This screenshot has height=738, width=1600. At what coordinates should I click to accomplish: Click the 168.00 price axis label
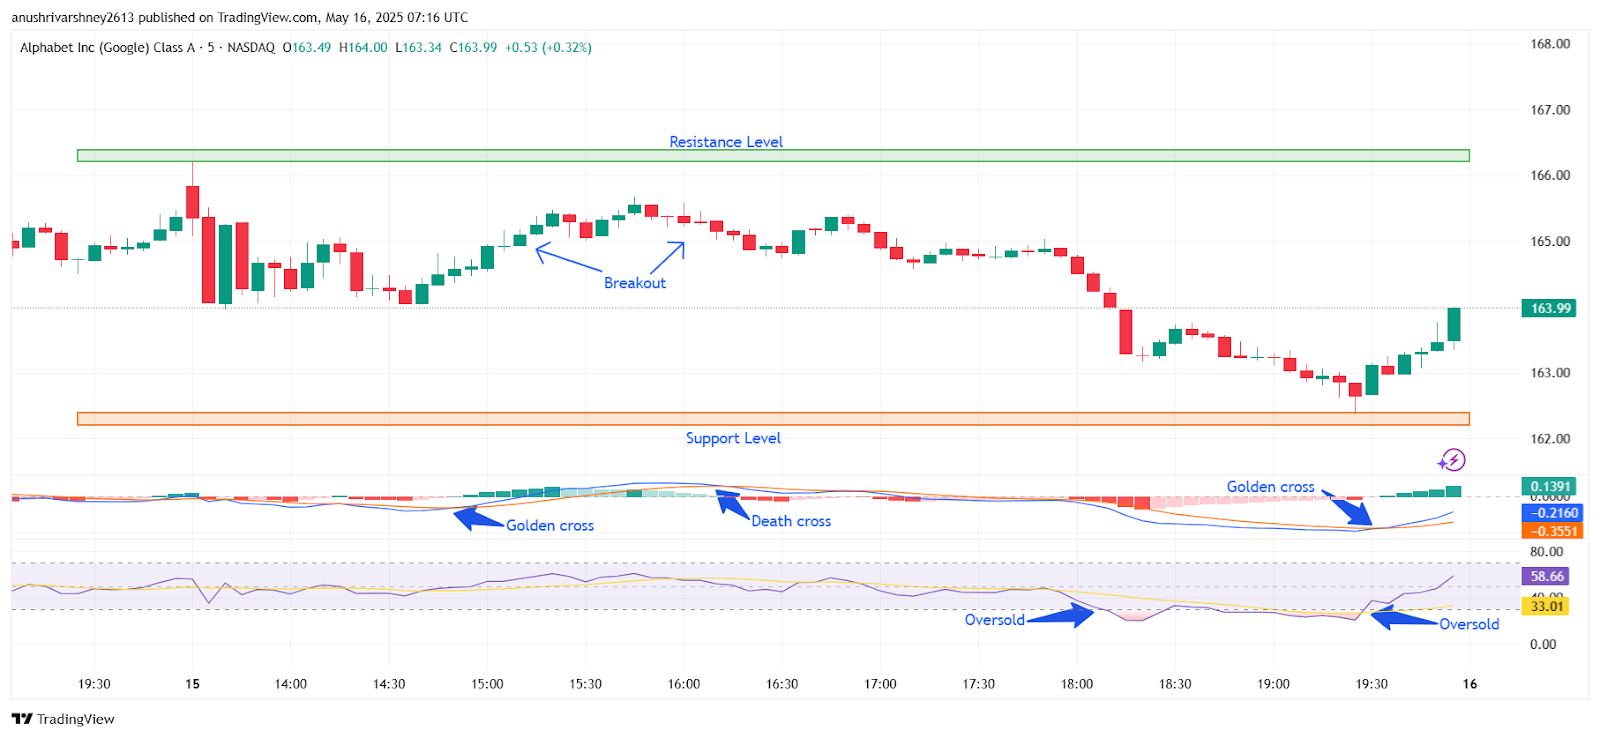tap(1550, 44)
